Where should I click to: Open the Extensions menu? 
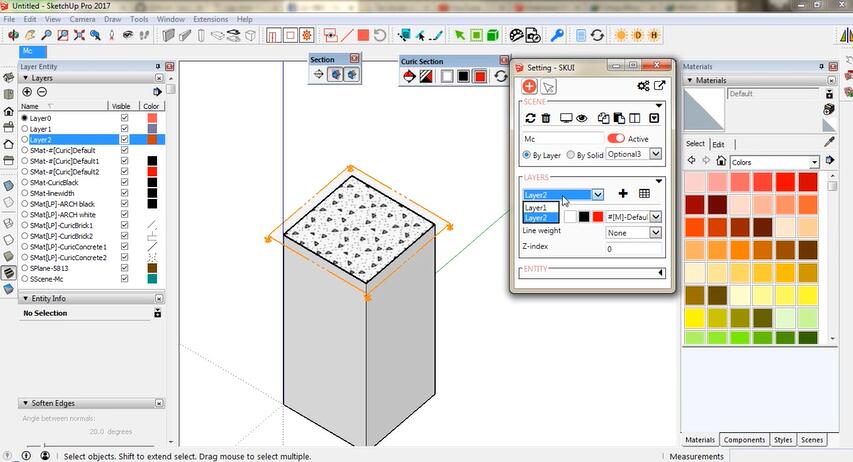pos(210,19)
